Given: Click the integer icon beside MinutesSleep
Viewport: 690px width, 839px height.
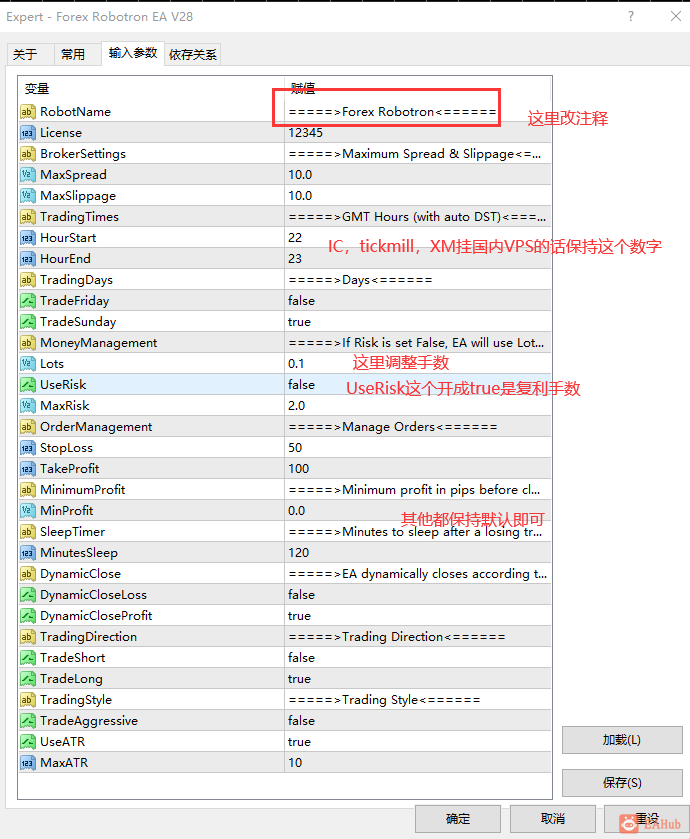Looking at the screenshot, I should click(28, 553).
